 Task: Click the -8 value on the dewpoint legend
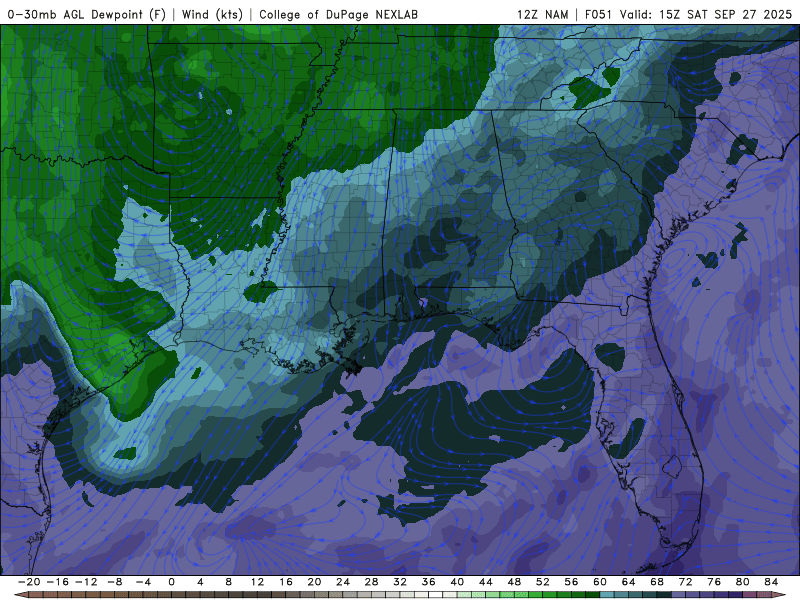(114, 582)
